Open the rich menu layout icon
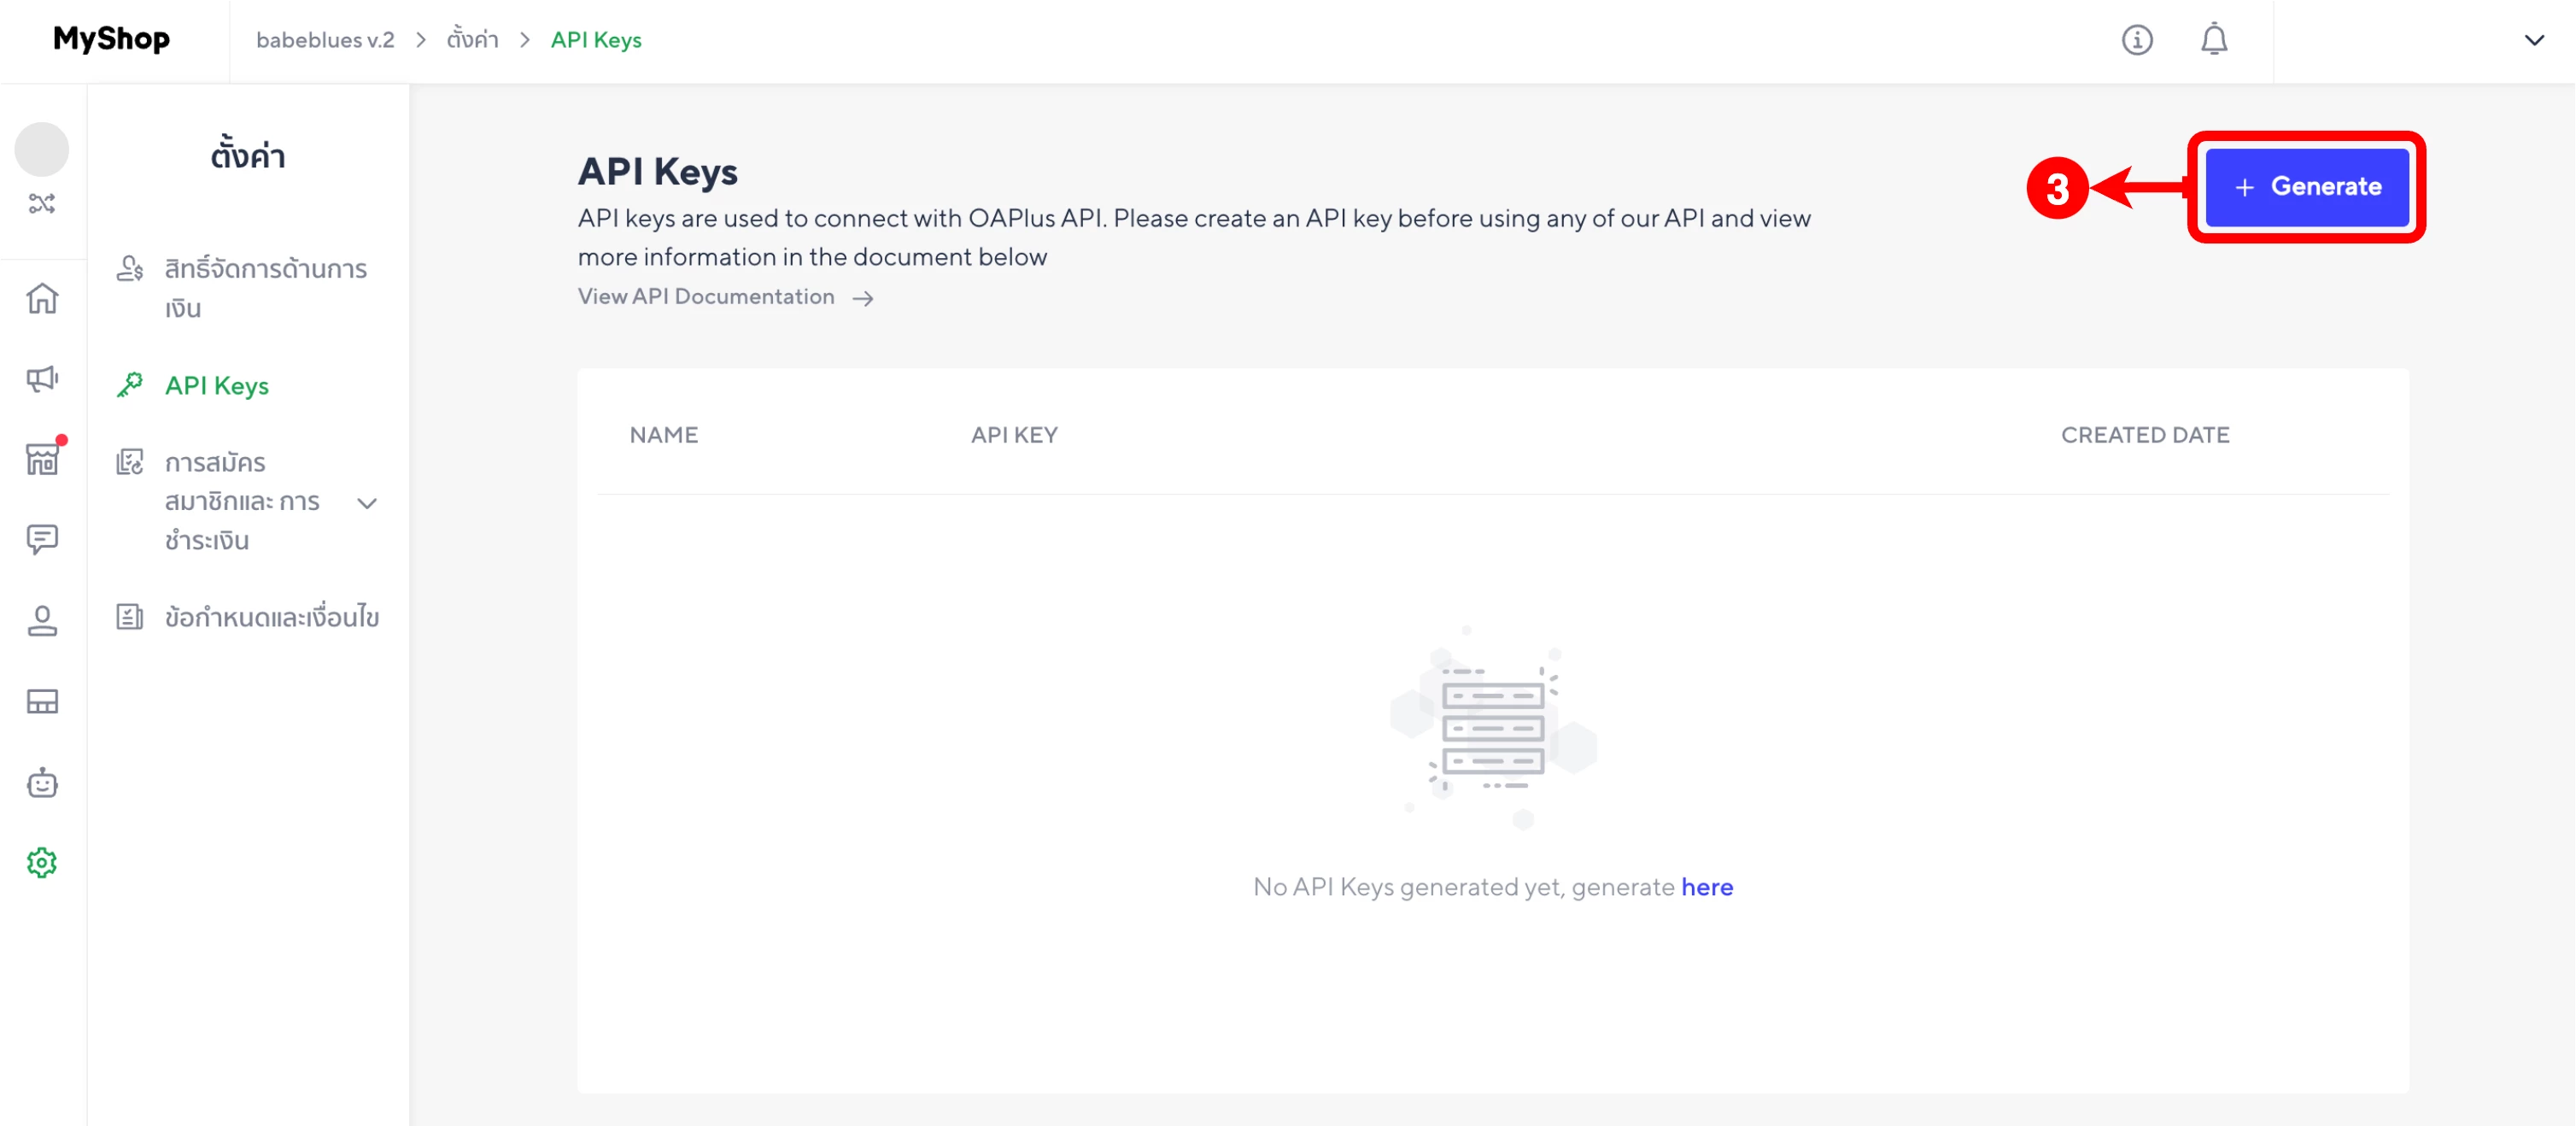This screenshot has width=2576, height=1126. point(42,702)
